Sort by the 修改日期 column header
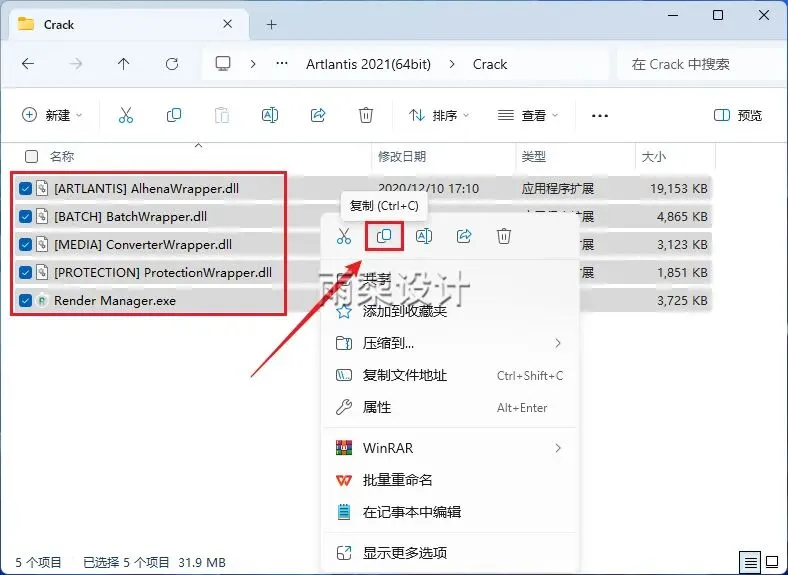This screenshot has height=575, width=788. pyautogui.click(x=402, y=156)
